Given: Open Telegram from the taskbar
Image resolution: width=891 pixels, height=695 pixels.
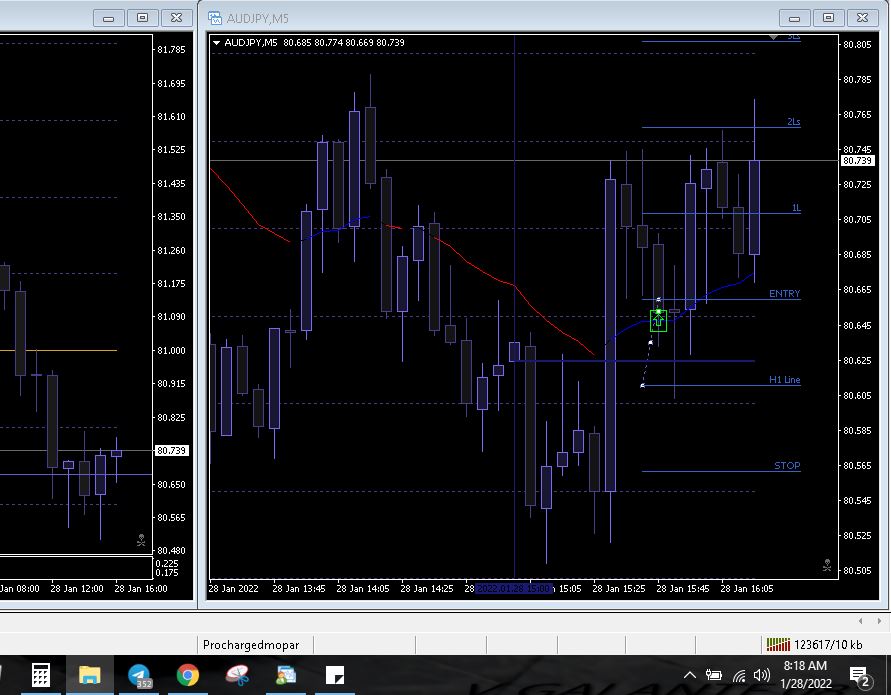Looking at the screenshot, I should click(140, 675).
